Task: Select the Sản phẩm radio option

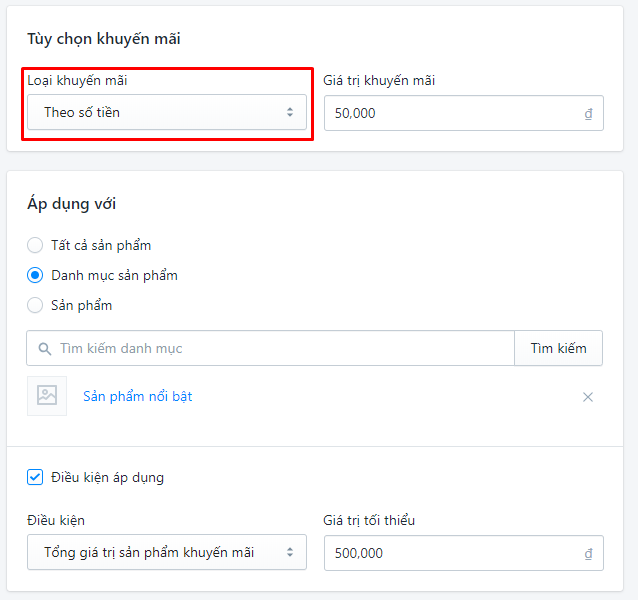Action: click(35, 305)
